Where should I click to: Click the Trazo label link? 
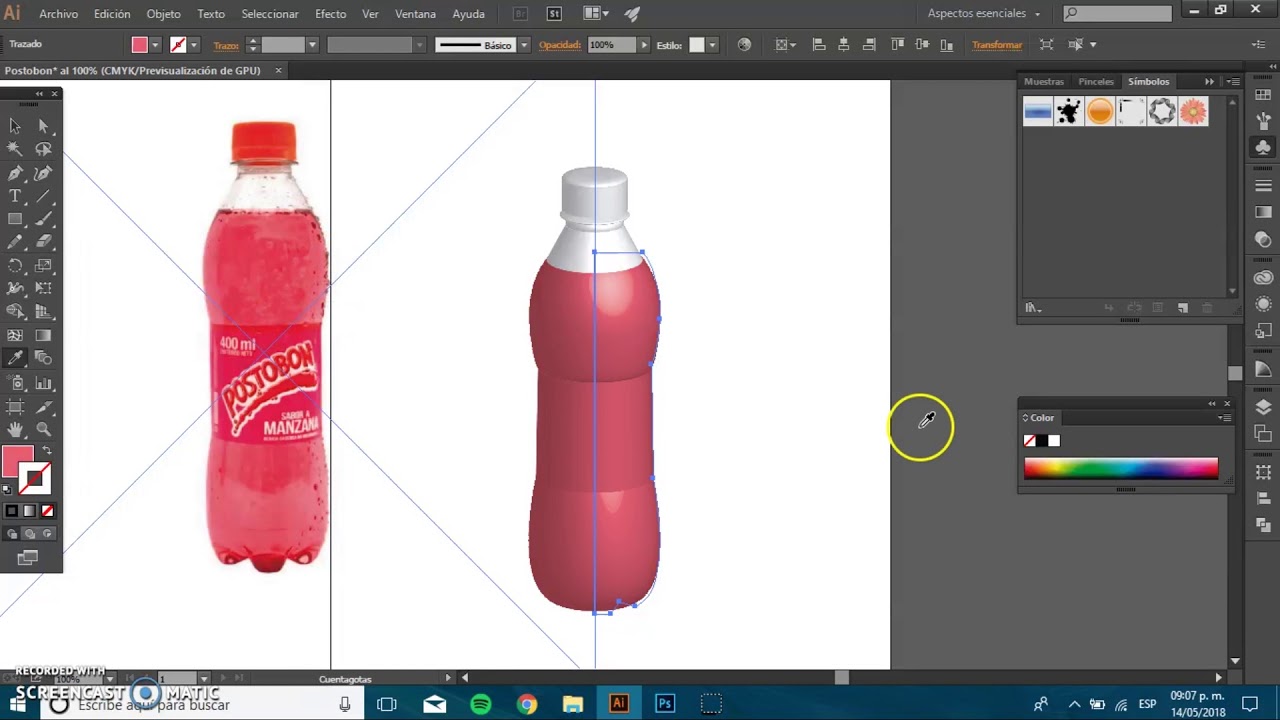click(226, 45)
